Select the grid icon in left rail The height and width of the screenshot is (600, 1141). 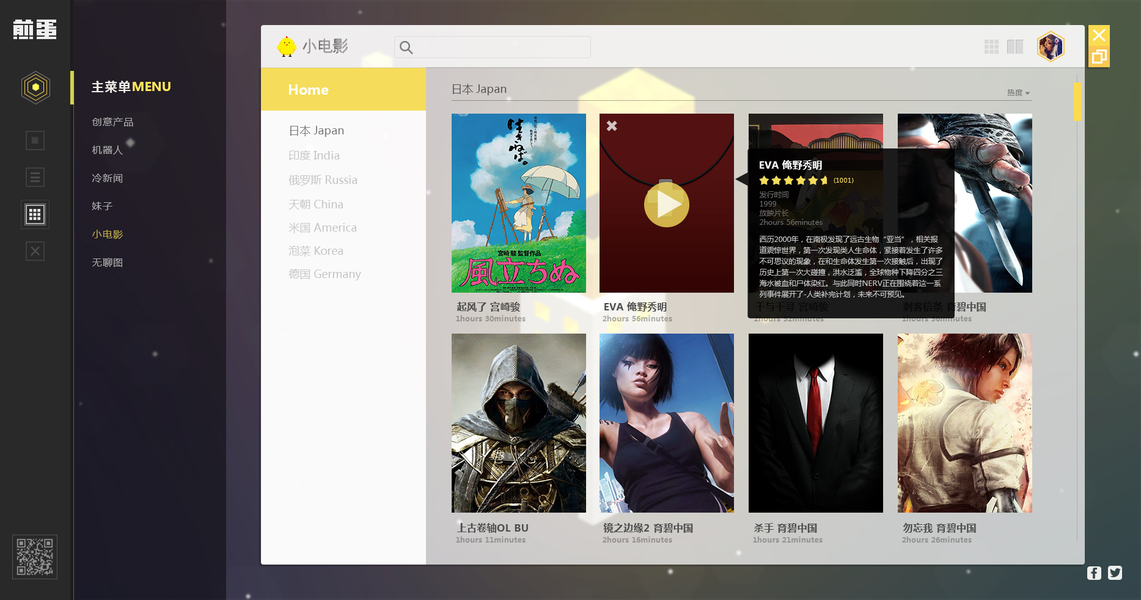[35, 215]
